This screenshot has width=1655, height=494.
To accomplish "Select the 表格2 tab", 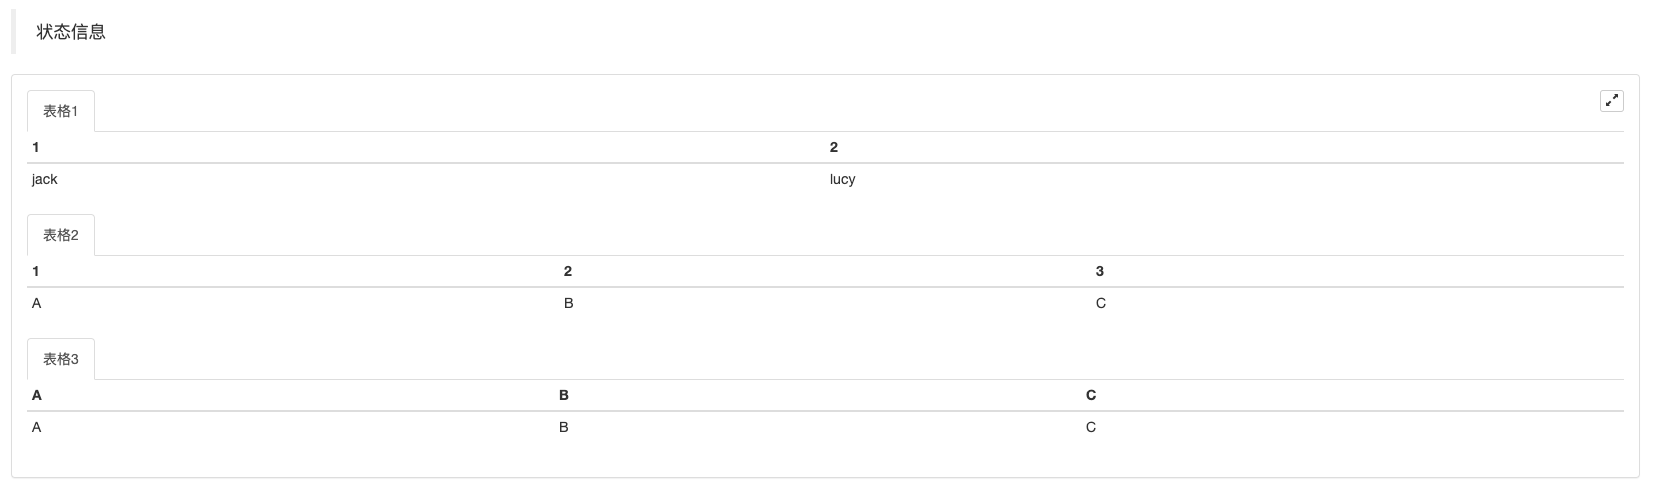I will coord(60,236).
